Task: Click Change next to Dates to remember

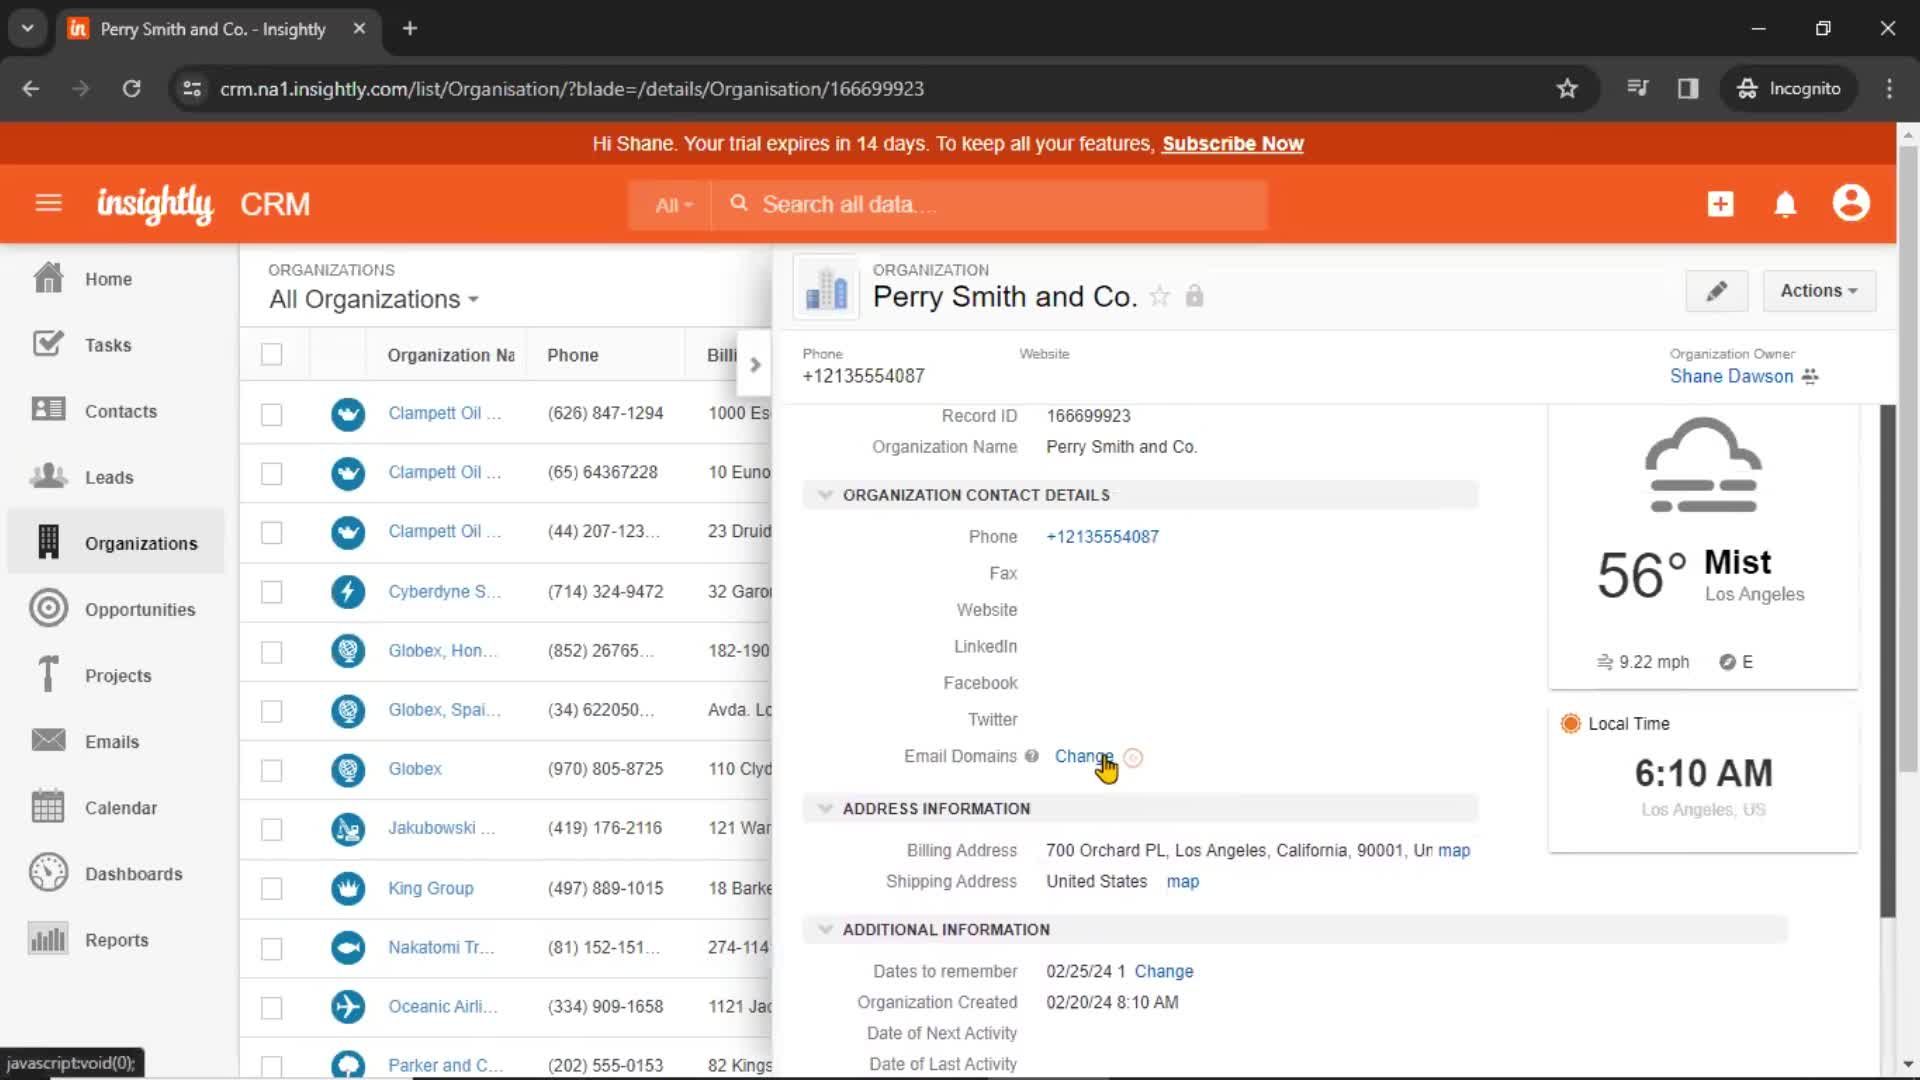Action: [x=1162, y=971]
